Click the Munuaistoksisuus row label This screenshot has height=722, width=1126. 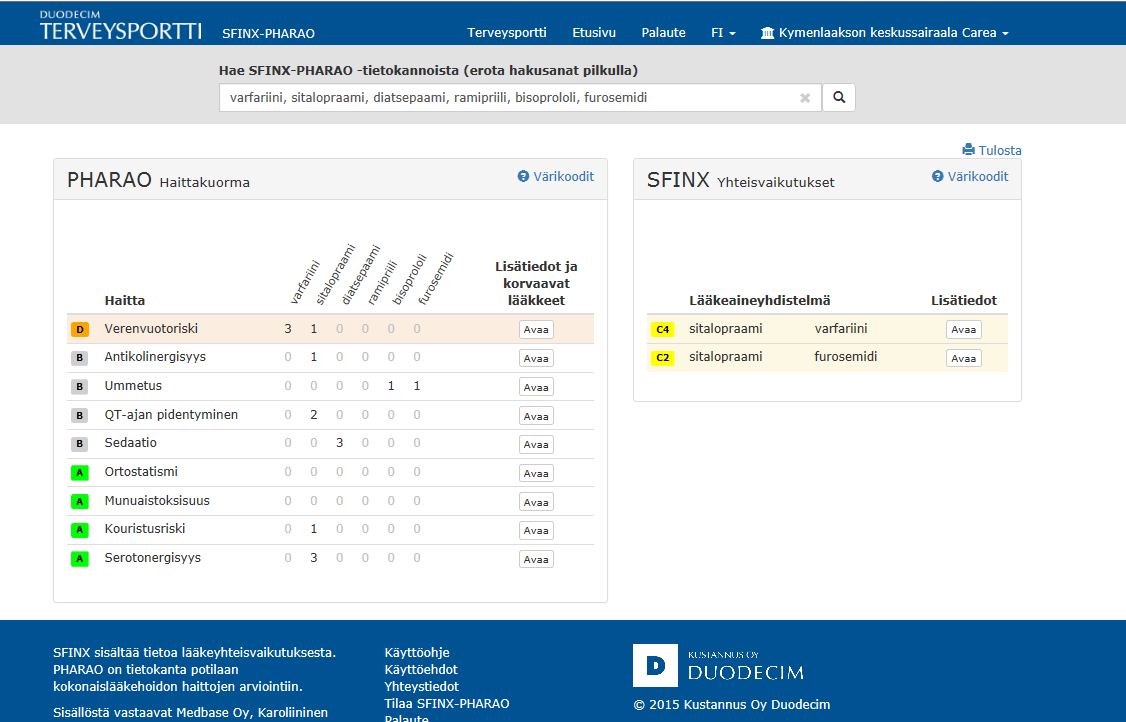[157, 500]
